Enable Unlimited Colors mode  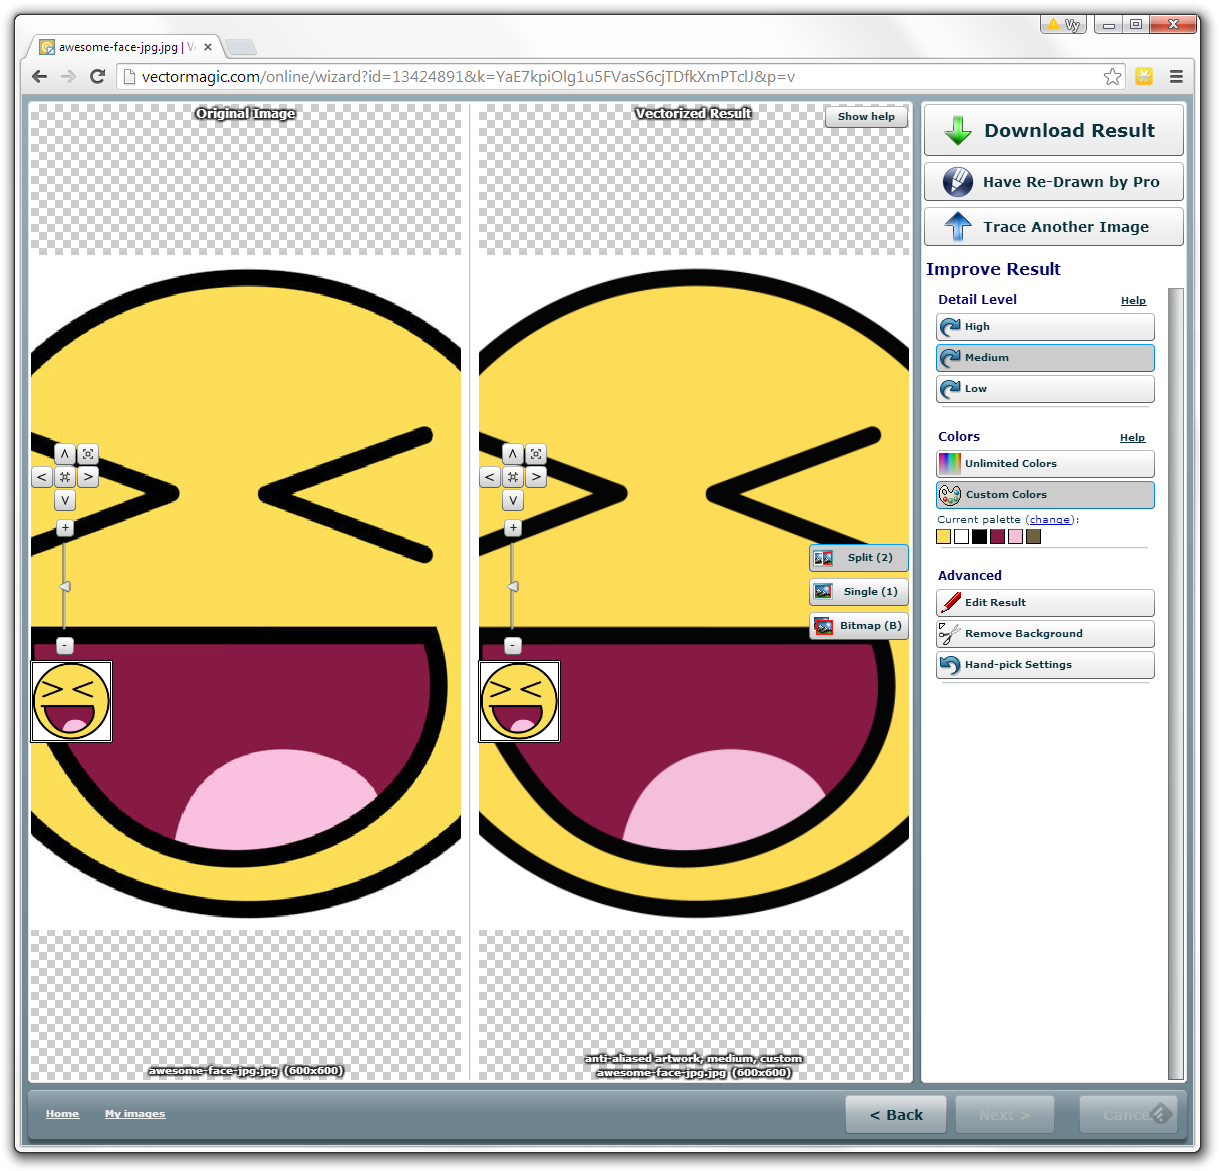[x=1044, y=463]
